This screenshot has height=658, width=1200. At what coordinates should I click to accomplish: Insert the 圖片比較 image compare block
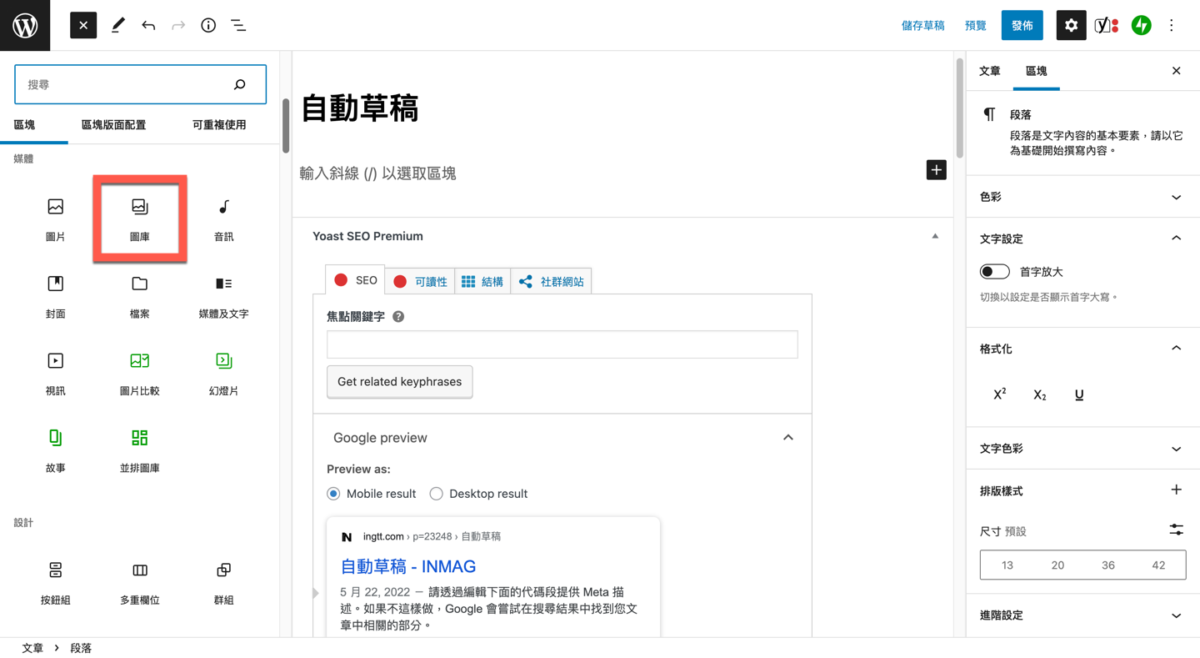[140, 373]
